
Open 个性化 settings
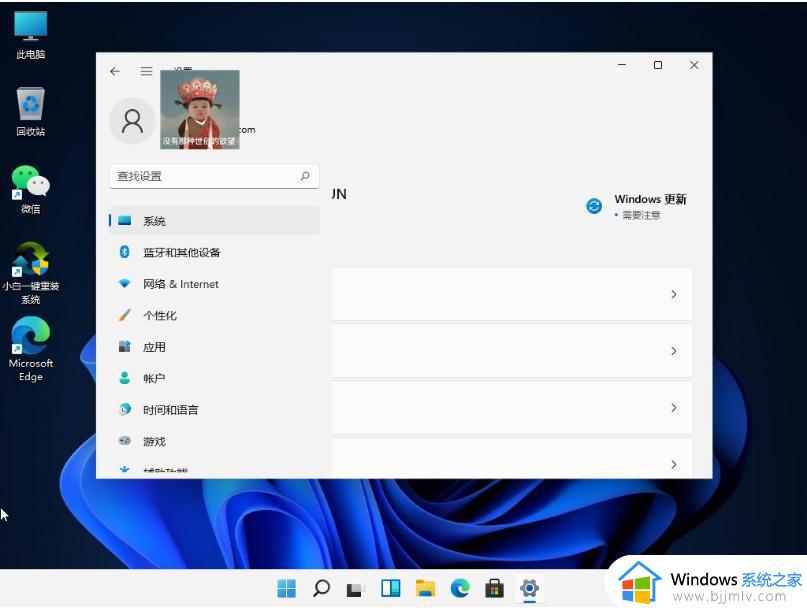(214, 315)
